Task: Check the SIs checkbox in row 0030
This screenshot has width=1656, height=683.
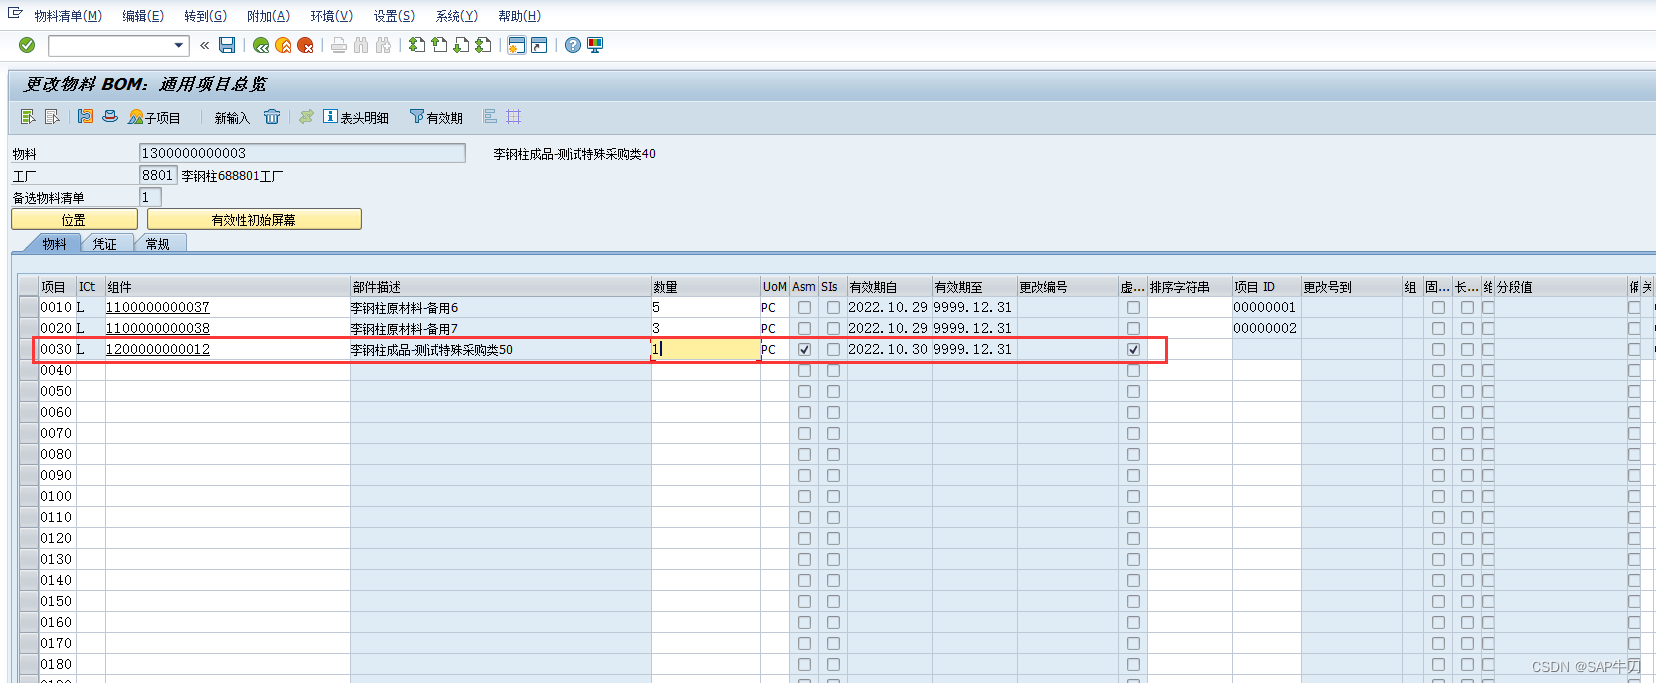Action: click(x=833, y=350)
